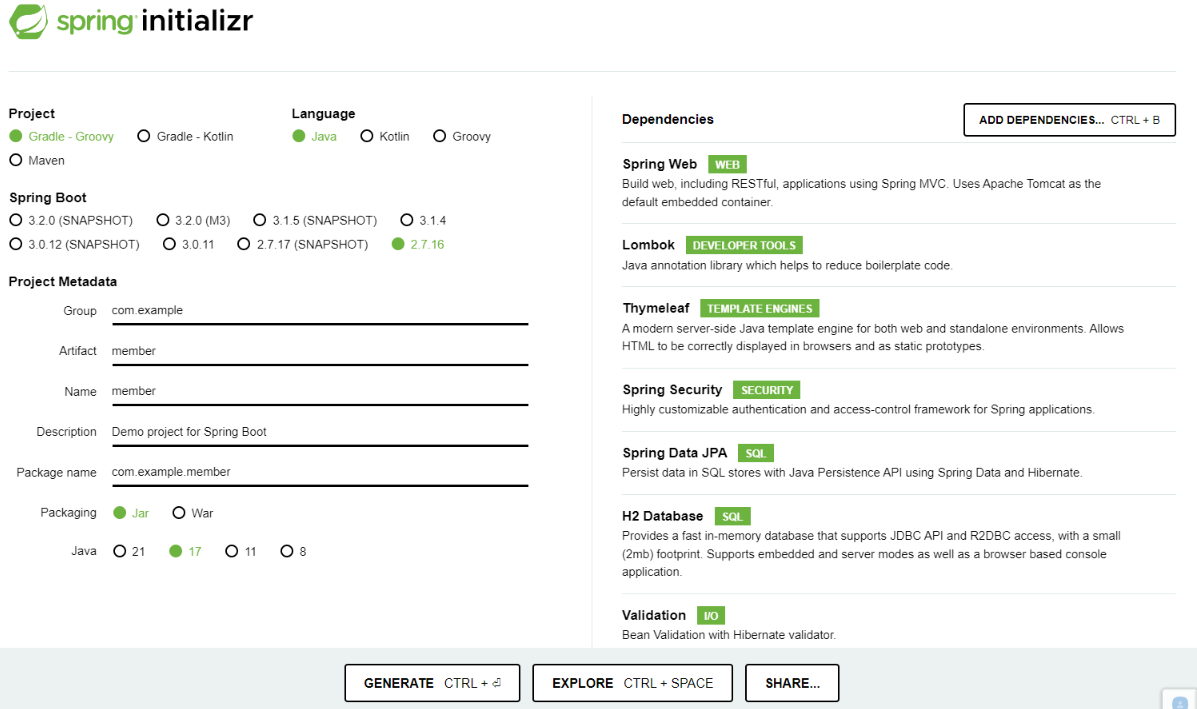Focus the Name input field
Image resolution: width=1197 pixels, height=709 pixels.
tap(320, 392)
